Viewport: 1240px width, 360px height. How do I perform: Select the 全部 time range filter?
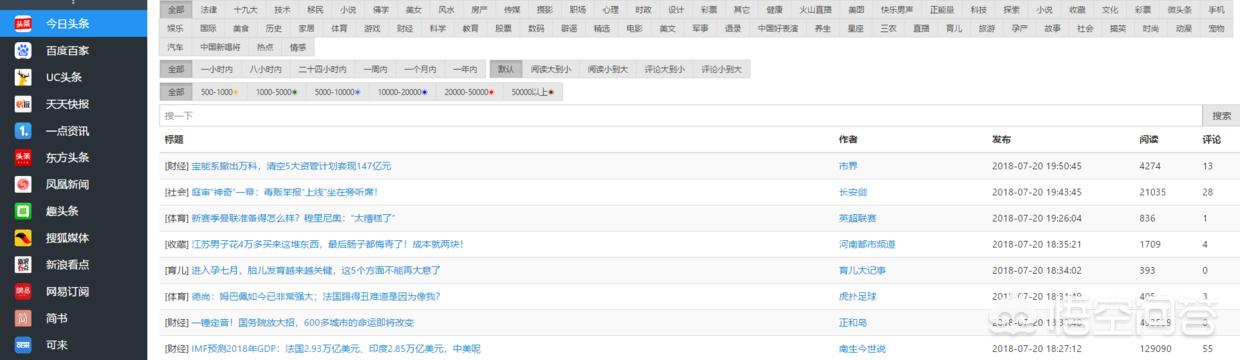(176, 70)
